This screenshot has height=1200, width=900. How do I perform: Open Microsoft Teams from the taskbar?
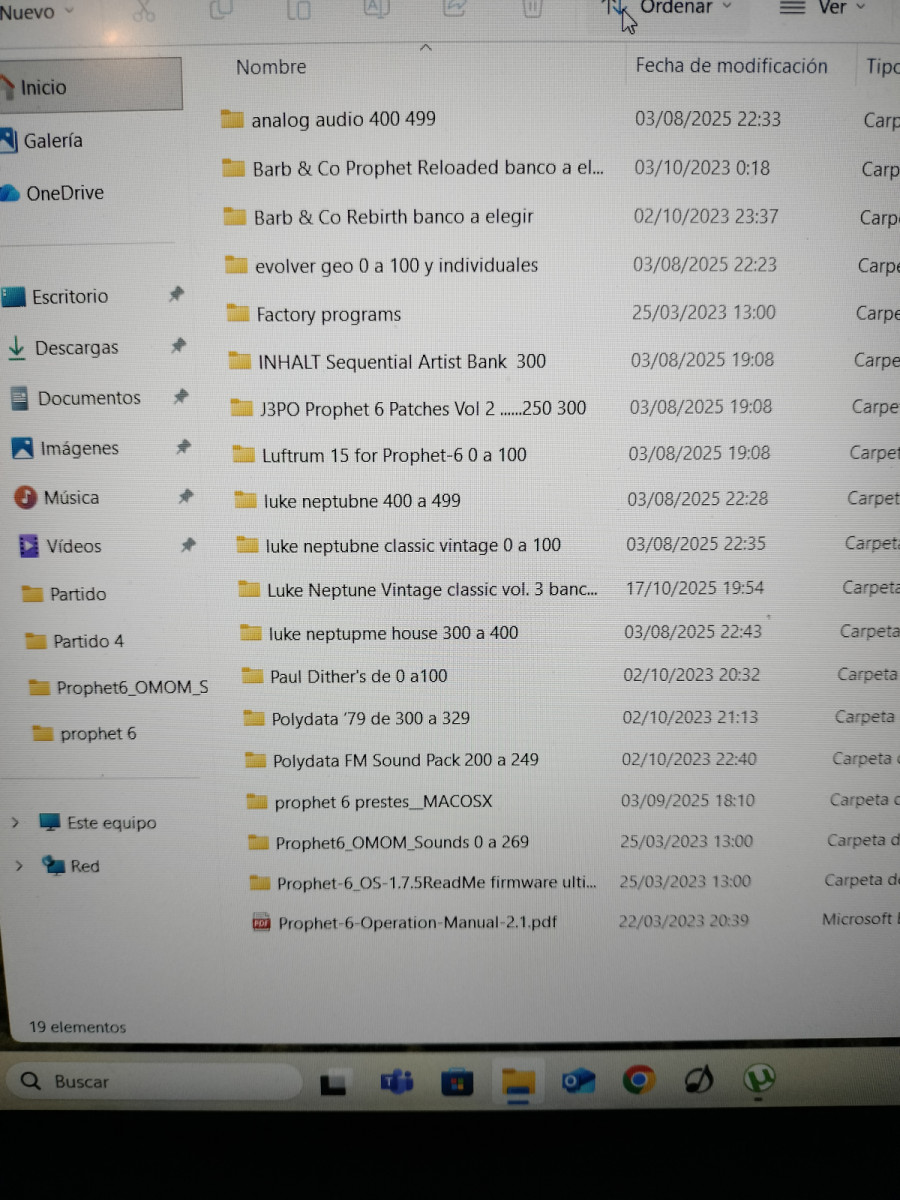point(397,1082)
